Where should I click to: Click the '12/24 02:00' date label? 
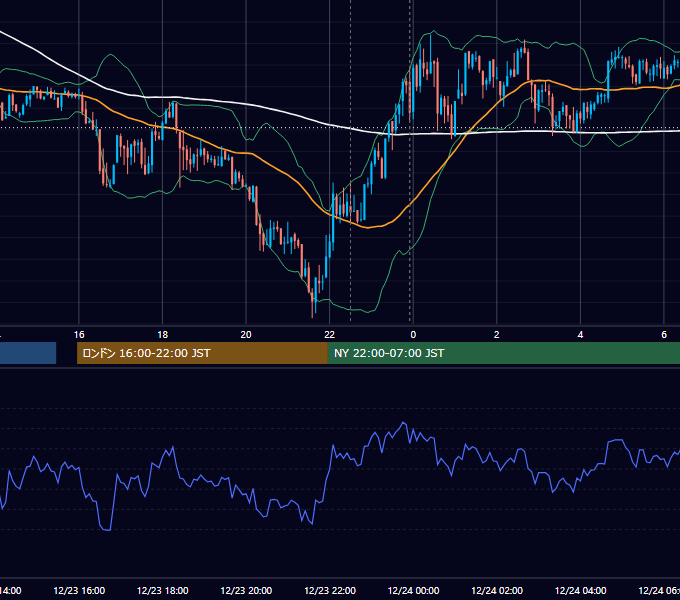(497, 590)
